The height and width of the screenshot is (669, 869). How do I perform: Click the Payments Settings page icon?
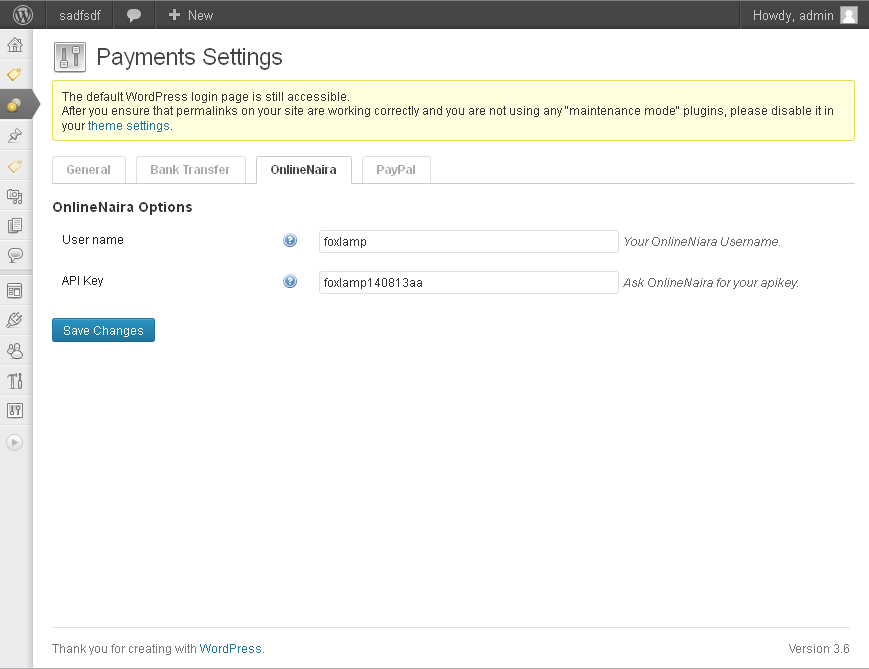pos(70,57)
